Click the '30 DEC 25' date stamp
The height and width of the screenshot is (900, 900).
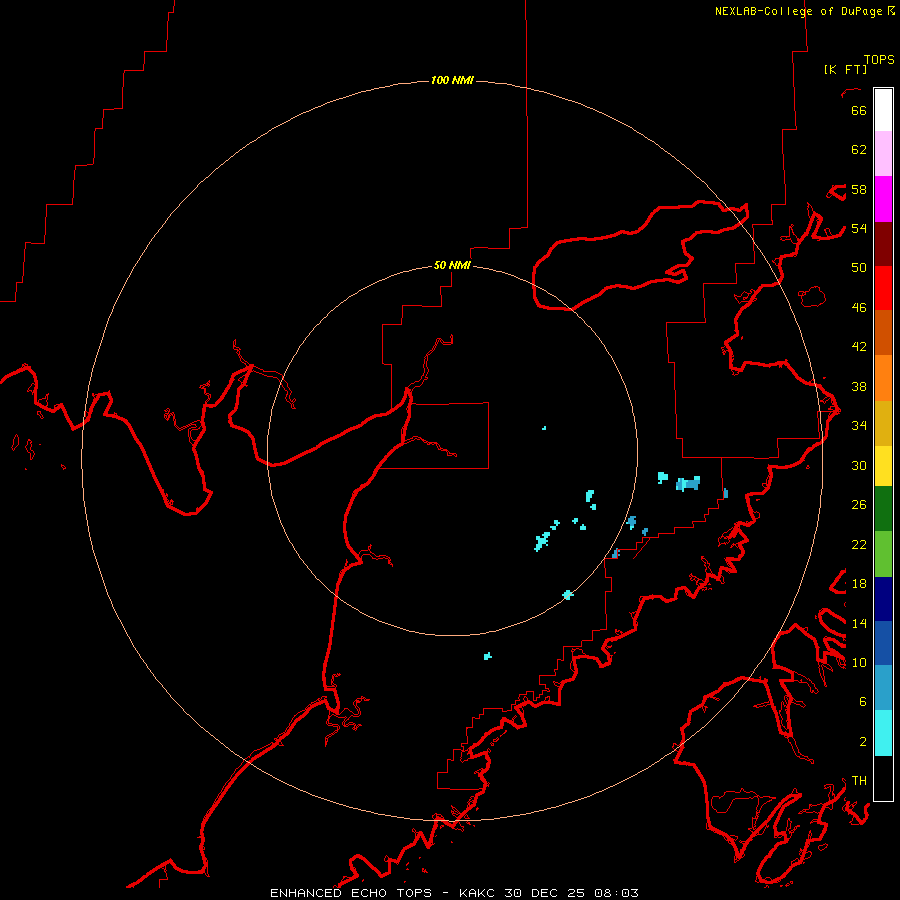pos(544,893)
